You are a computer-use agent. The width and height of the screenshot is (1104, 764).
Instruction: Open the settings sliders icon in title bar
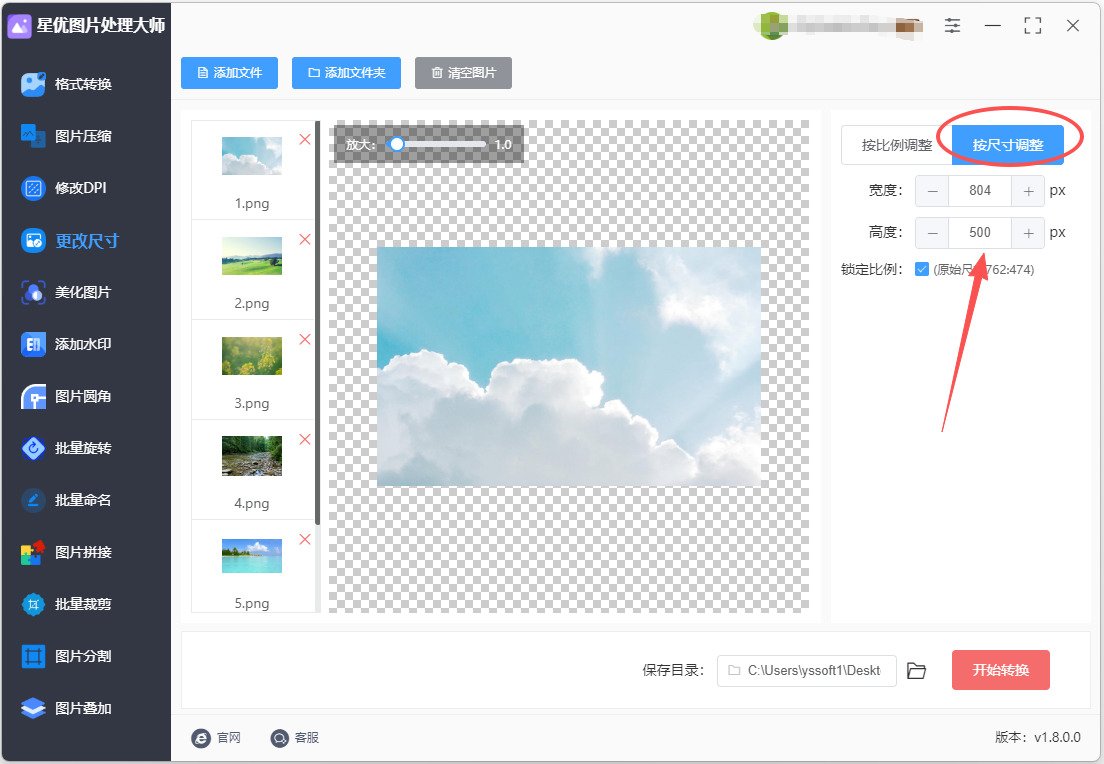tap(952, 26)
